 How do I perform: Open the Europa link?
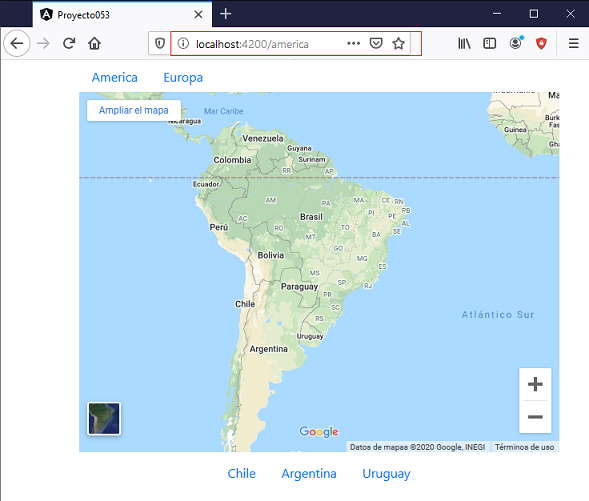click(183, 78)
